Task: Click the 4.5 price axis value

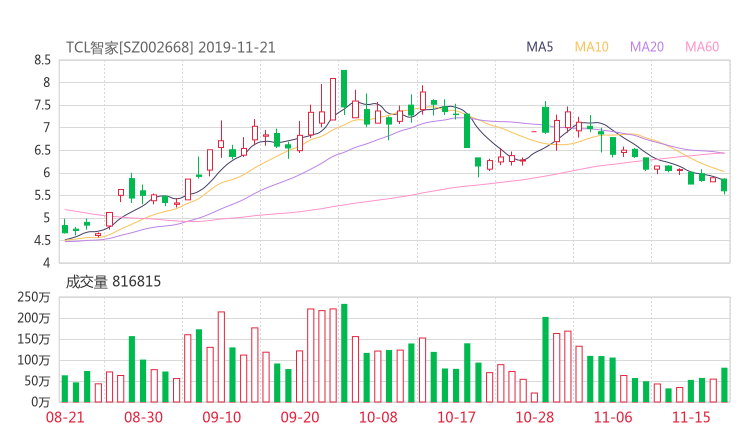Action: 42,241
